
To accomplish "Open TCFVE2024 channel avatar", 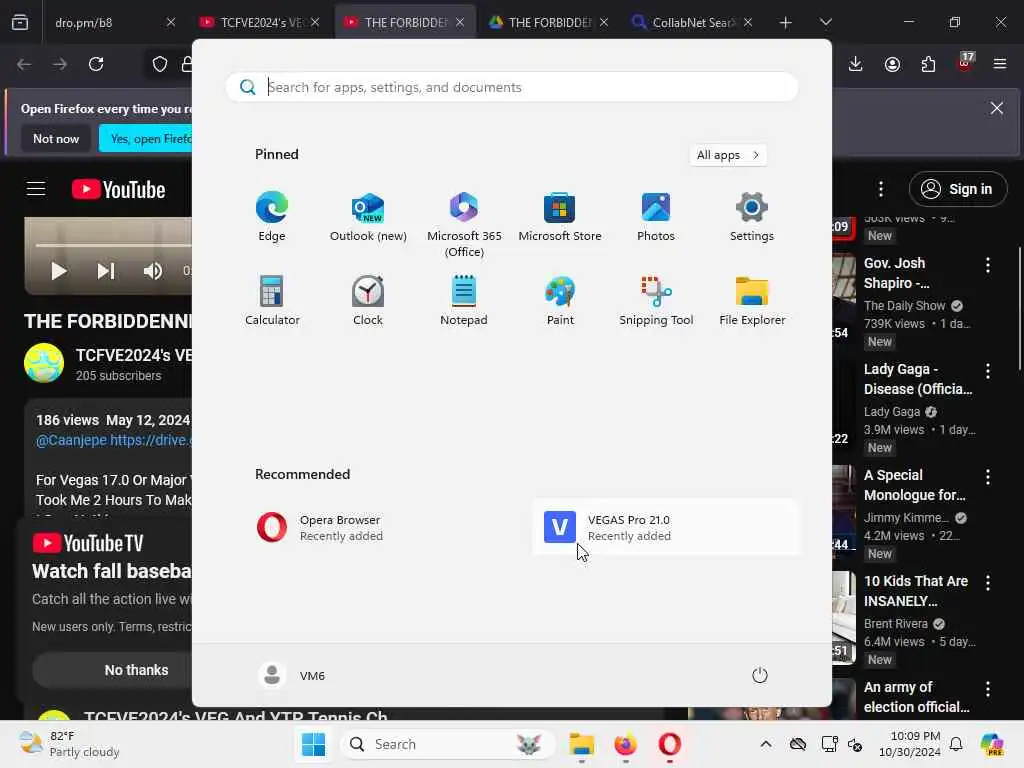I will [x=44, y=363].
